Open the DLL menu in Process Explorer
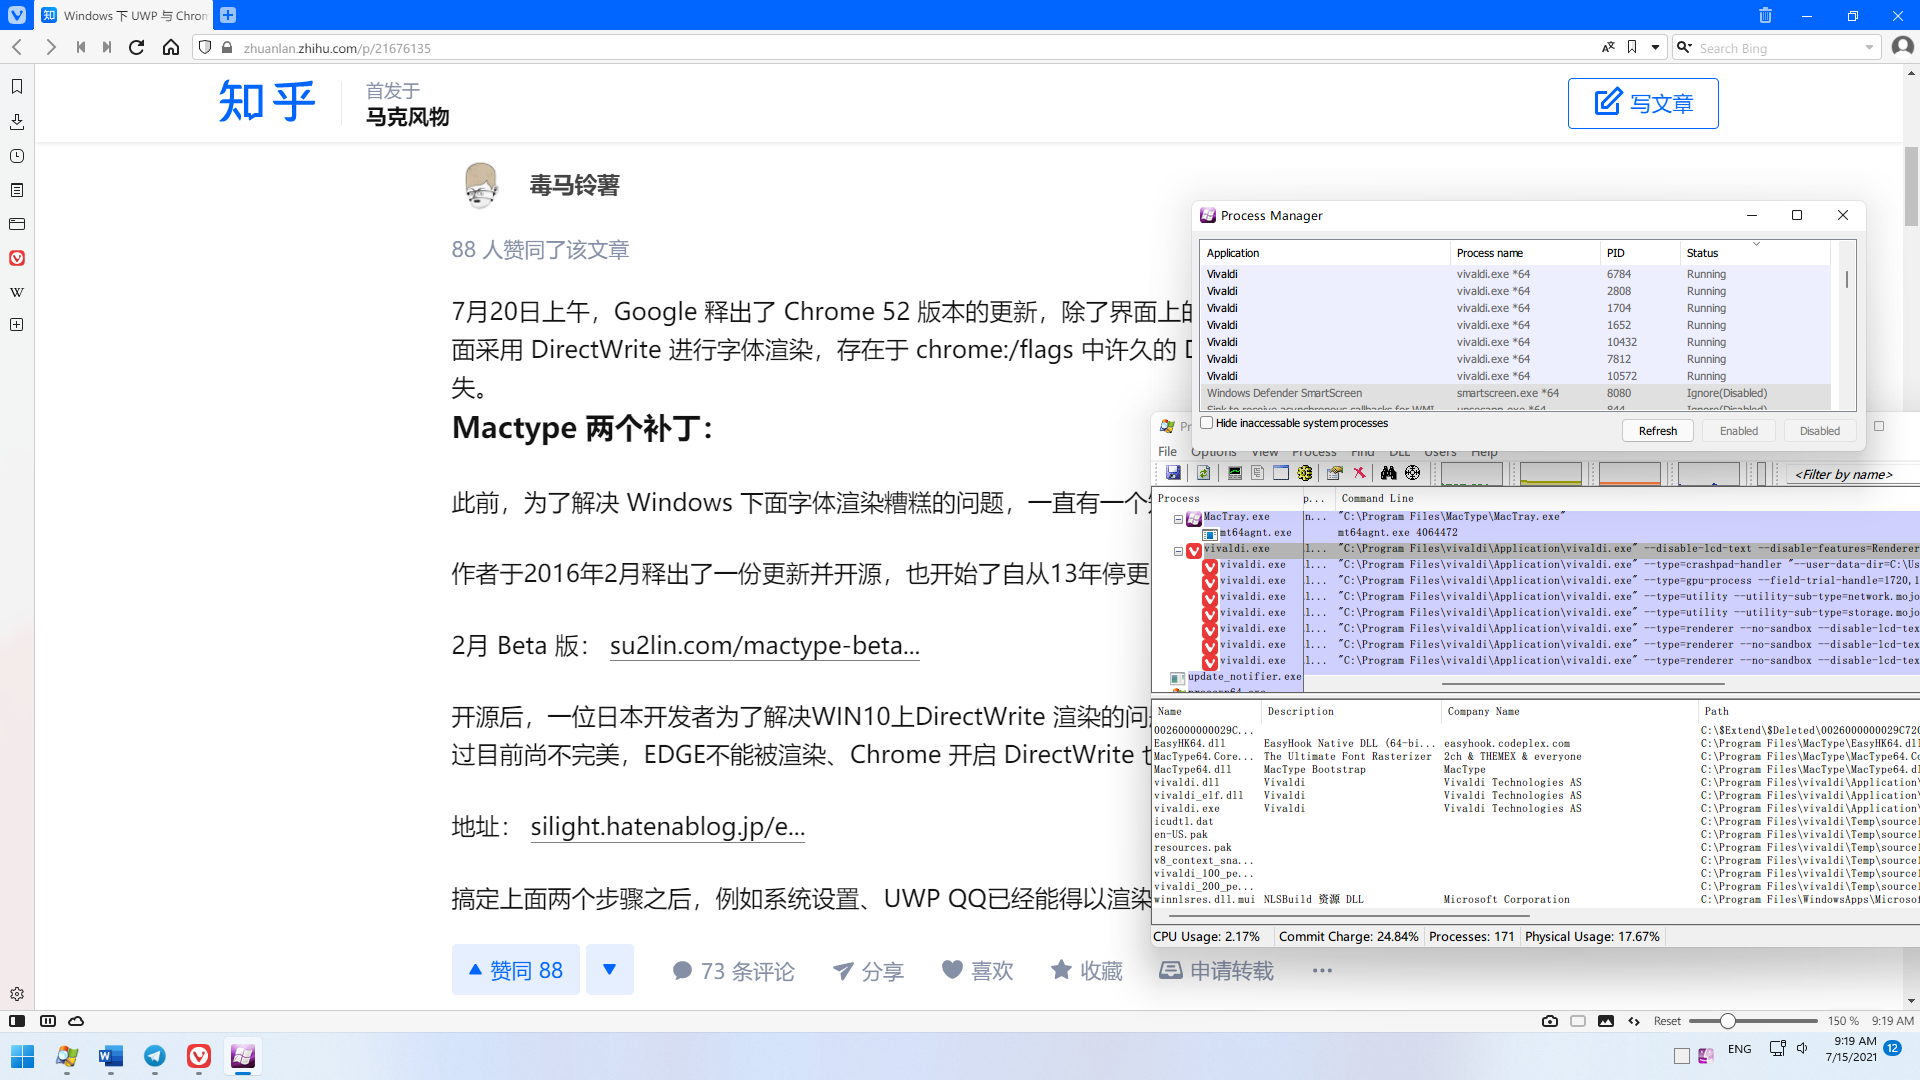The height and width of the screenshot is (1080, 1920). point(1398,451)
